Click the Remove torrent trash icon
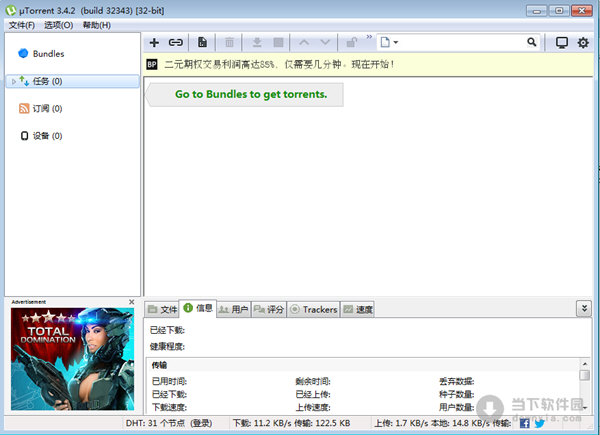600x435 pixels. (229, 42)
